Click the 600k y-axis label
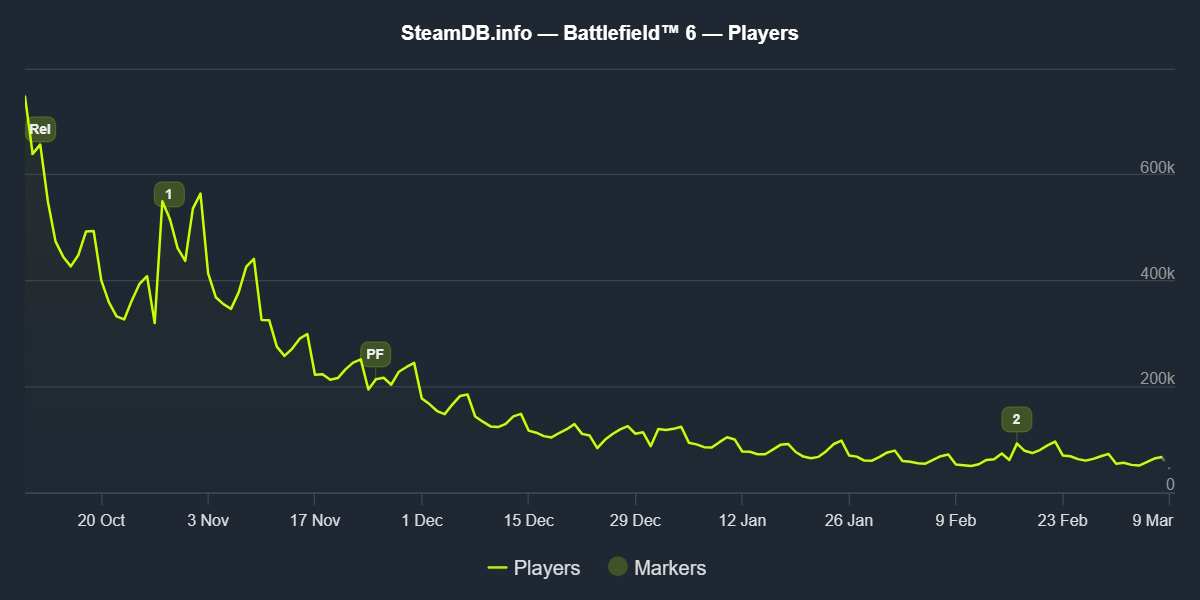The image size is (1200, 600). [x=1157, y=168]
